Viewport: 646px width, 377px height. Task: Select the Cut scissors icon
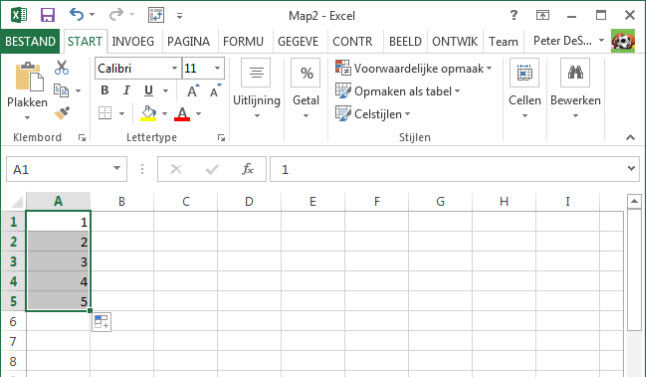click(62, 68)
